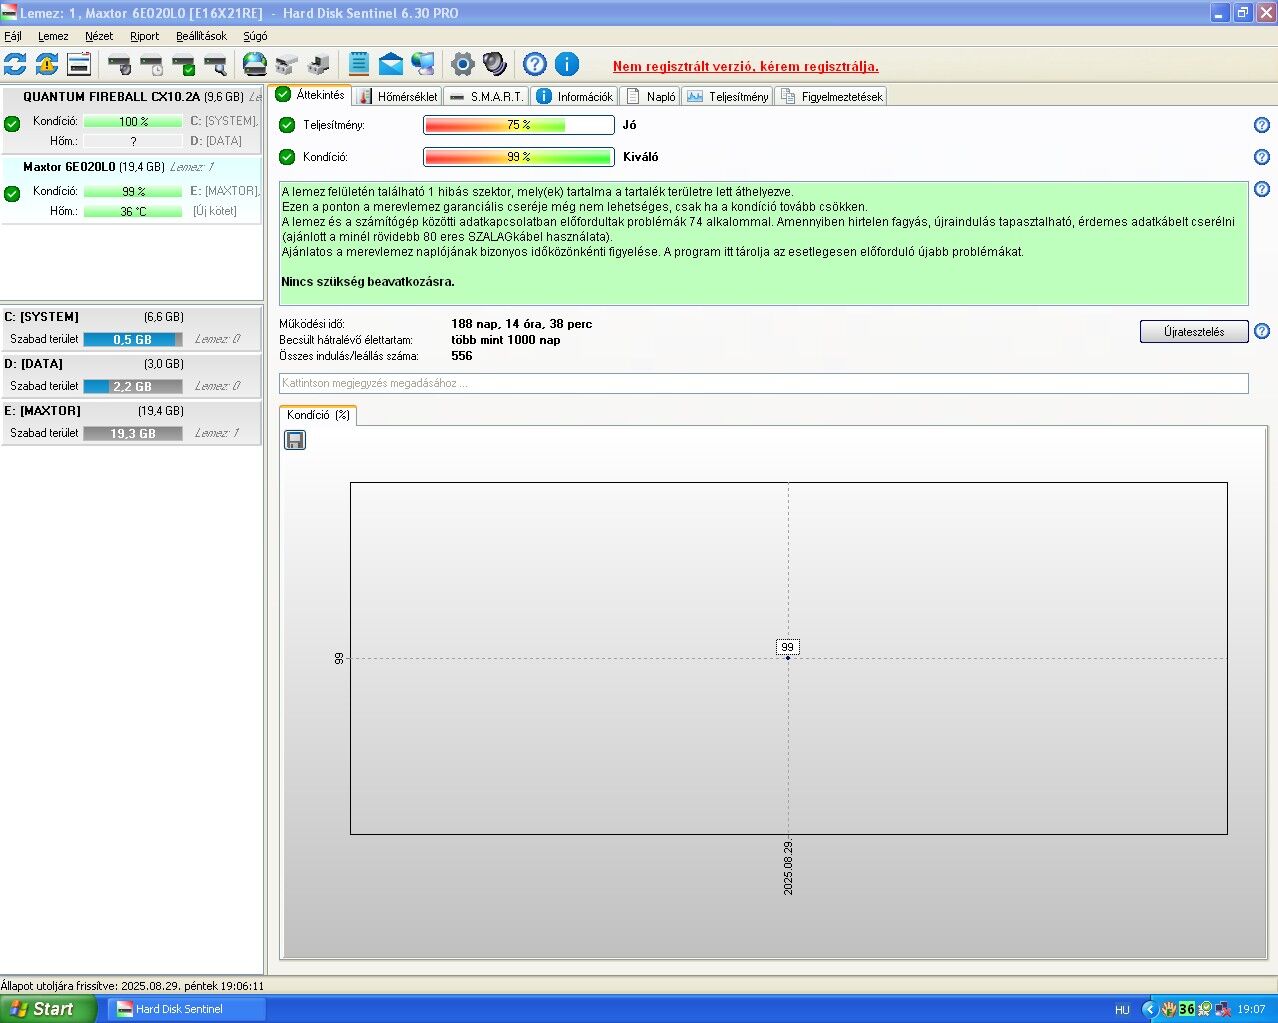The width and height of the screenshot is (1278, 1023).
Task: Open the Beállítások menu
Action: pyautogui.click(x=201, y=36)
